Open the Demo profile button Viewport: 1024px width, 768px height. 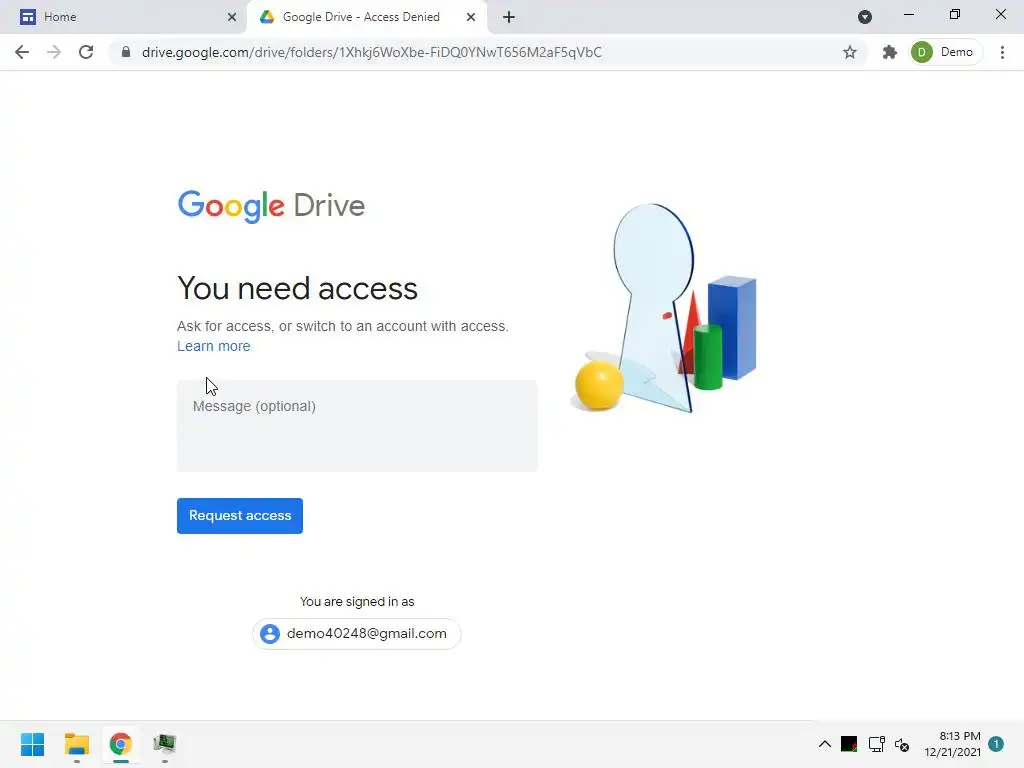[x=946, y=52]
